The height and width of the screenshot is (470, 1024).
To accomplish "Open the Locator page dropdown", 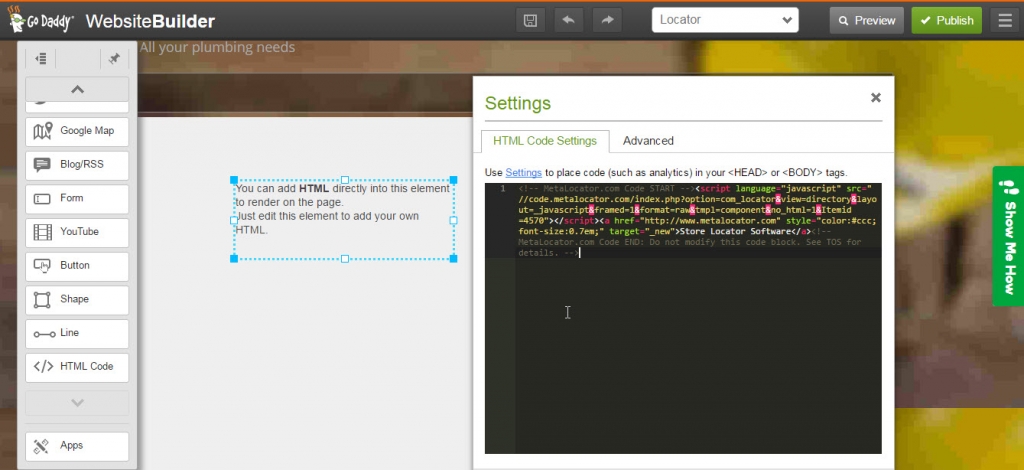I will click(725, 20).
